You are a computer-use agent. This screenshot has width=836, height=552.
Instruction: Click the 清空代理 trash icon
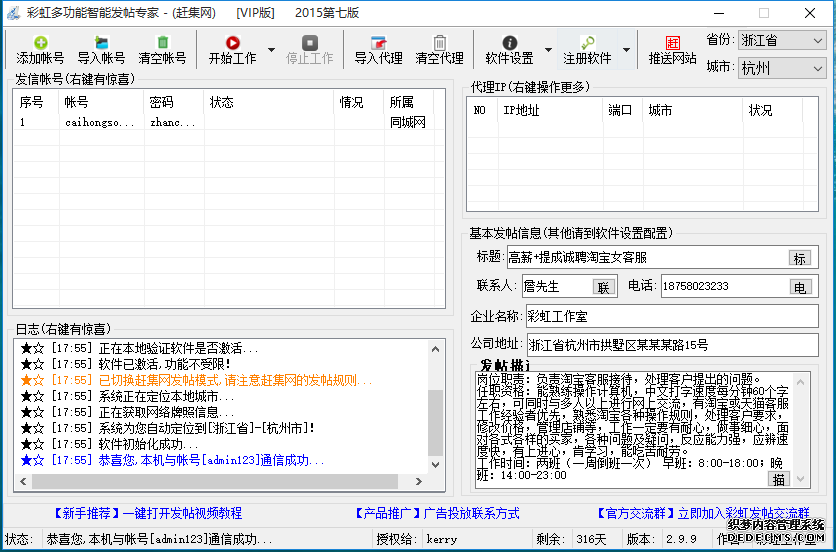coord(440,43)
